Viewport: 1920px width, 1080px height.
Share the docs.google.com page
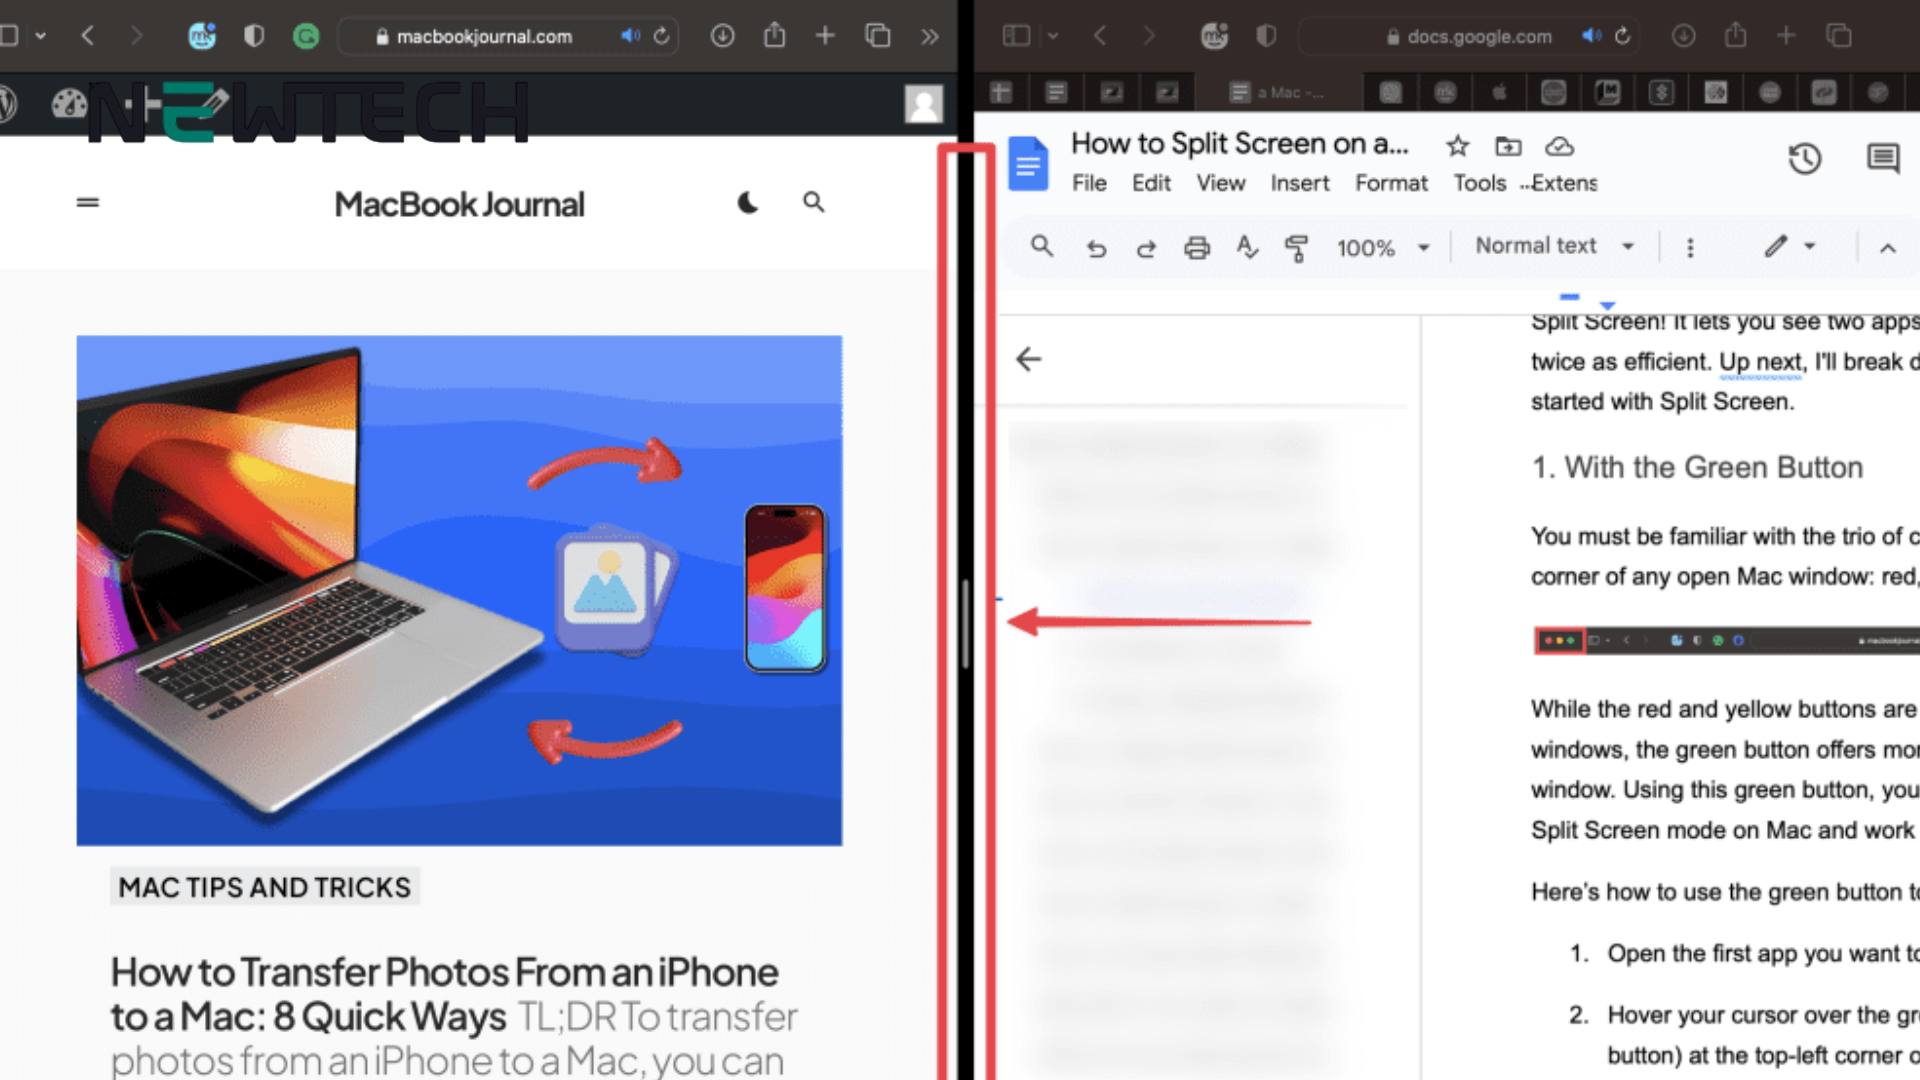pos(1735,35)
